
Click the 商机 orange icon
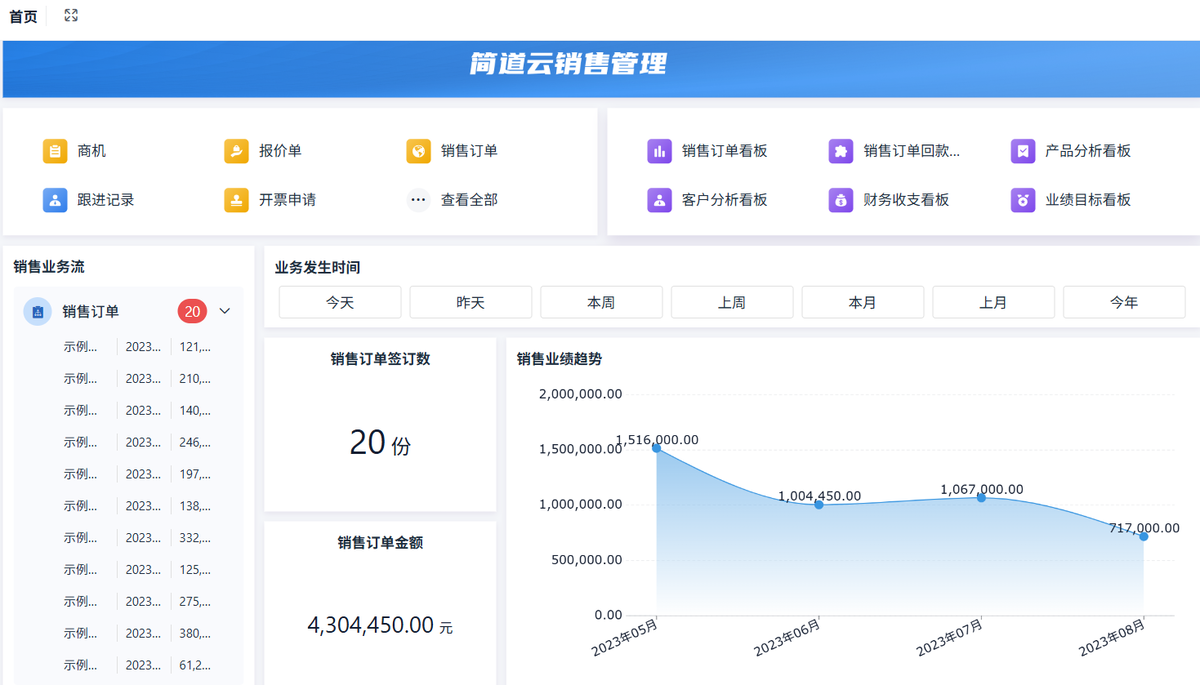pos(55,151)
